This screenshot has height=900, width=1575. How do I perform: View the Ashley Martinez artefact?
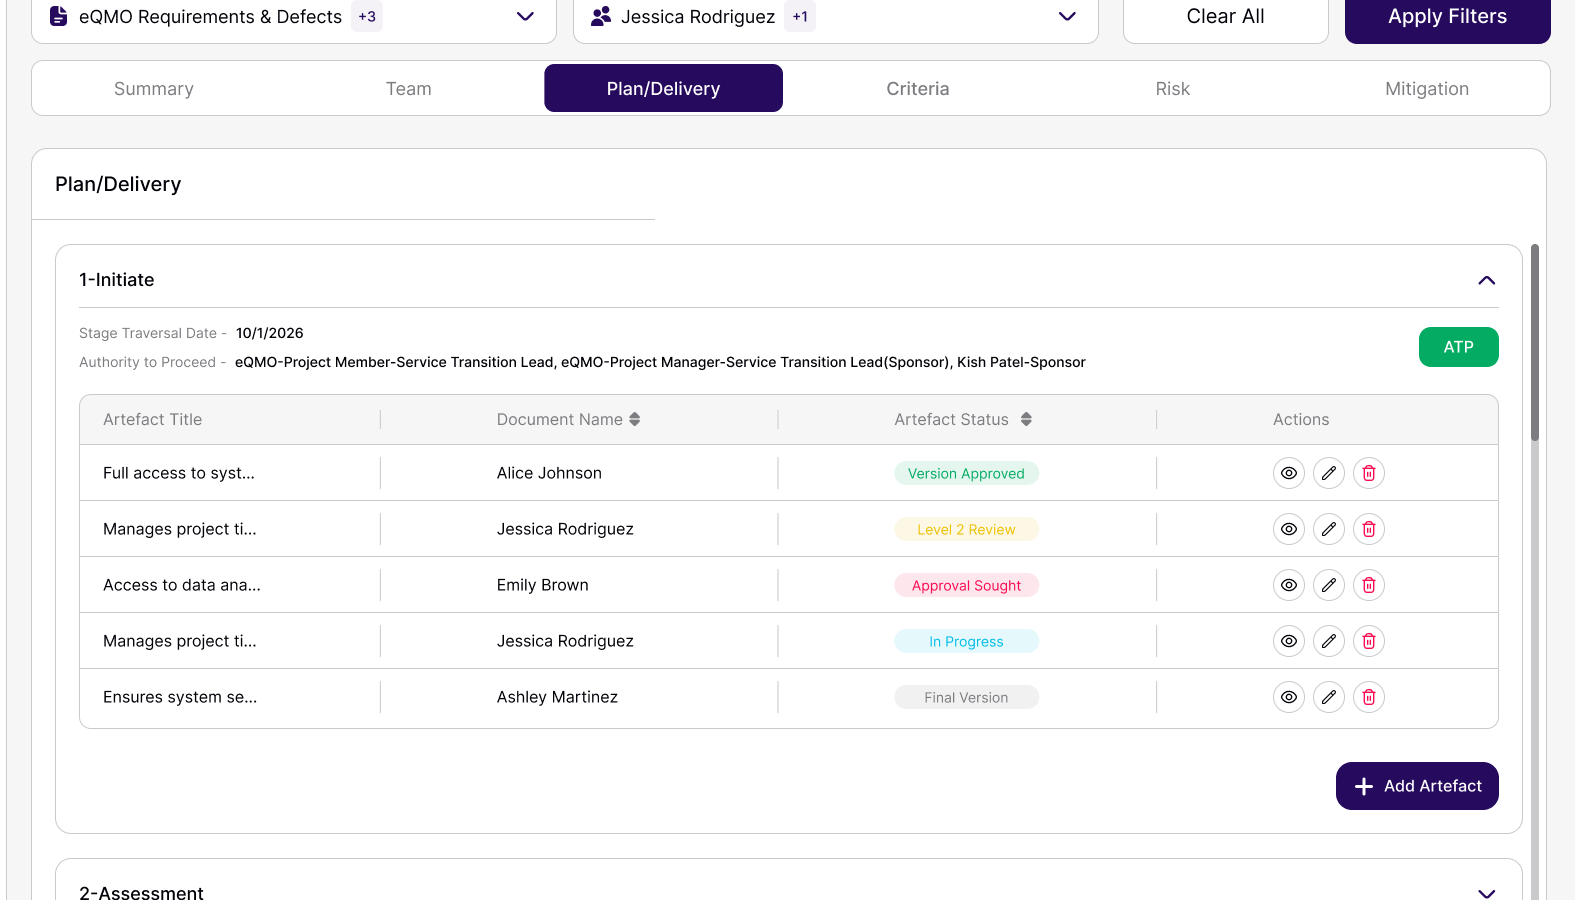(1289, 697)
